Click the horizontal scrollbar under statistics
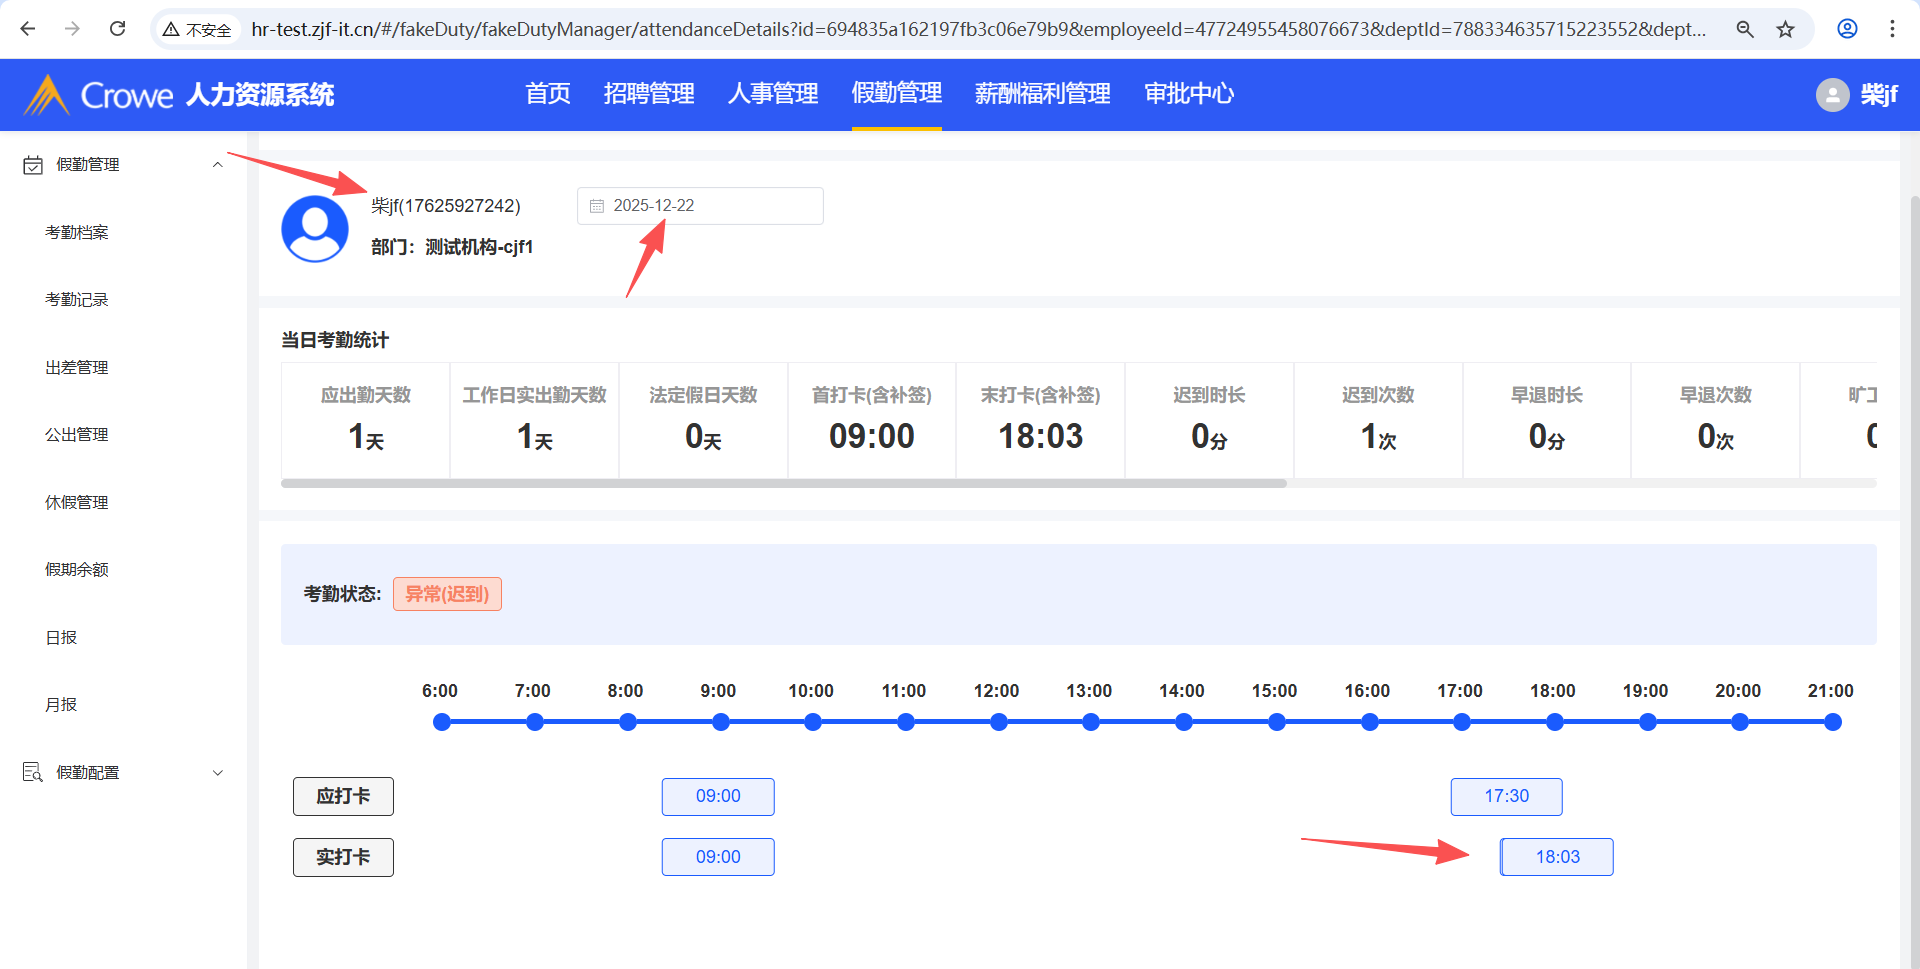 (x=783, y=484)
